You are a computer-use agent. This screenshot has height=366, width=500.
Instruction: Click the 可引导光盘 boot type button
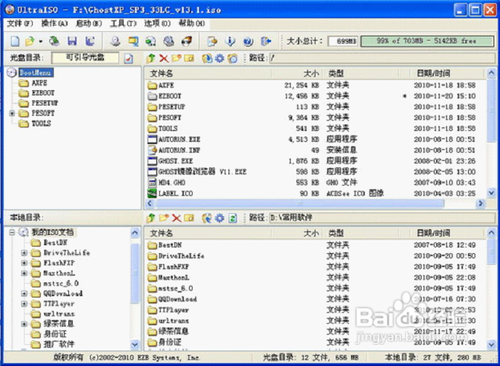click(x=85, y=58)
